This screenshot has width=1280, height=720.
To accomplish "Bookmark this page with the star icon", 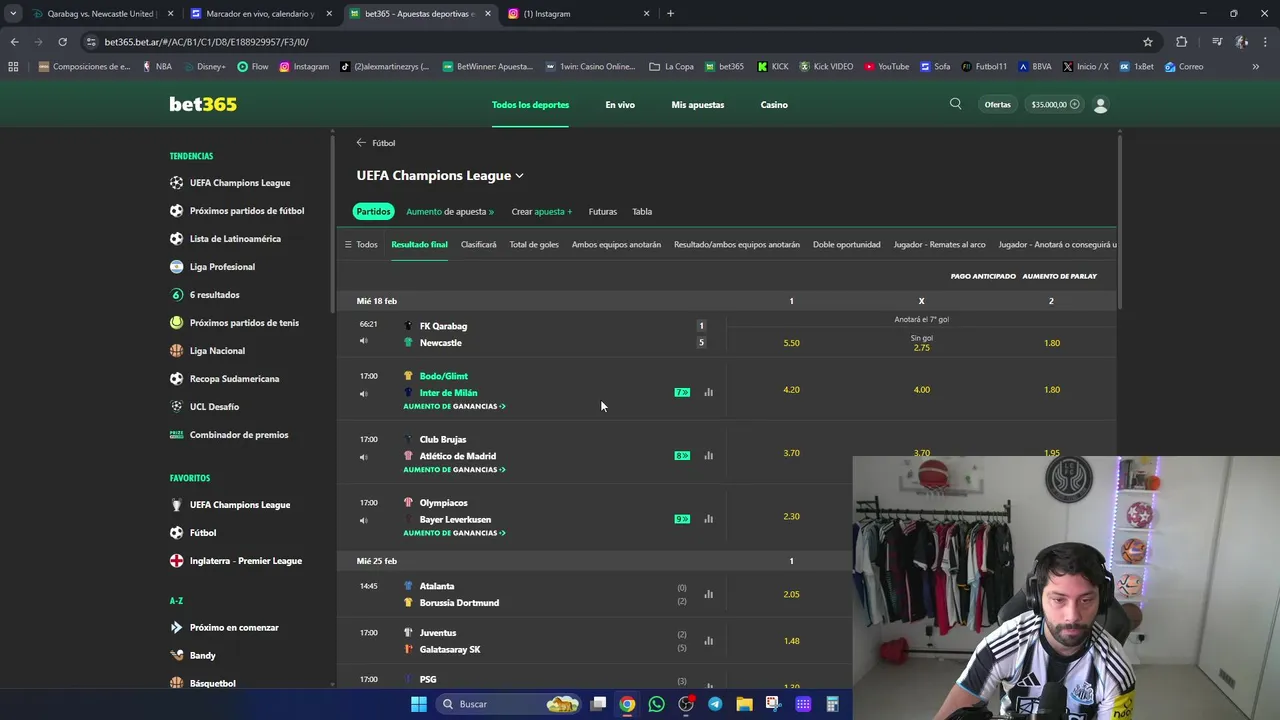I will 1148,42.
